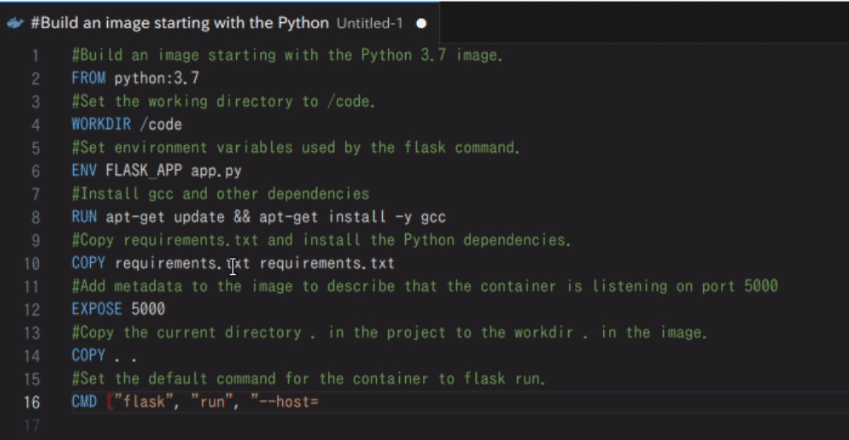Viewport: 849px width, 440px height.
Task: Click the "flask" string on line 16
Action: 143,402
